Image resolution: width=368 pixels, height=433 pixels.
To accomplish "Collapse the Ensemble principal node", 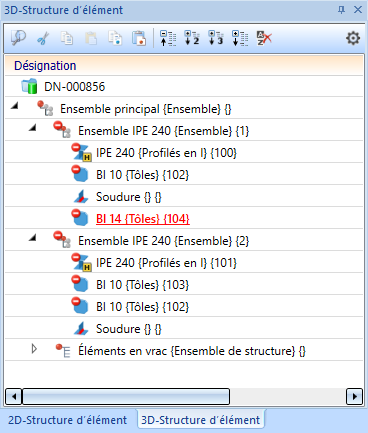I will click(15, 106).
